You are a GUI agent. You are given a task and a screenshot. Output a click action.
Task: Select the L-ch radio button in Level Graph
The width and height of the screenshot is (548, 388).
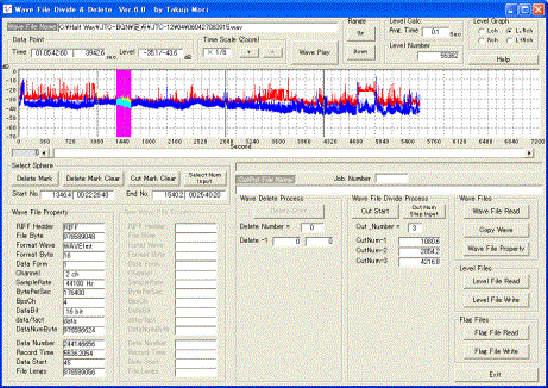[481, 31]
